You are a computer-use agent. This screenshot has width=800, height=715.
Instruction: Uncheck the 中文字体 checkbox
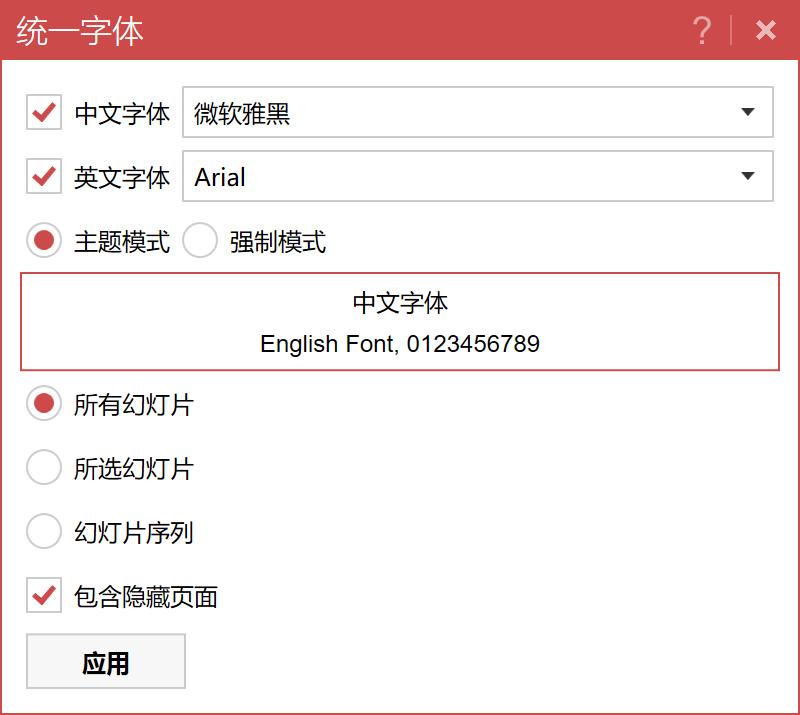pos(44,113)
